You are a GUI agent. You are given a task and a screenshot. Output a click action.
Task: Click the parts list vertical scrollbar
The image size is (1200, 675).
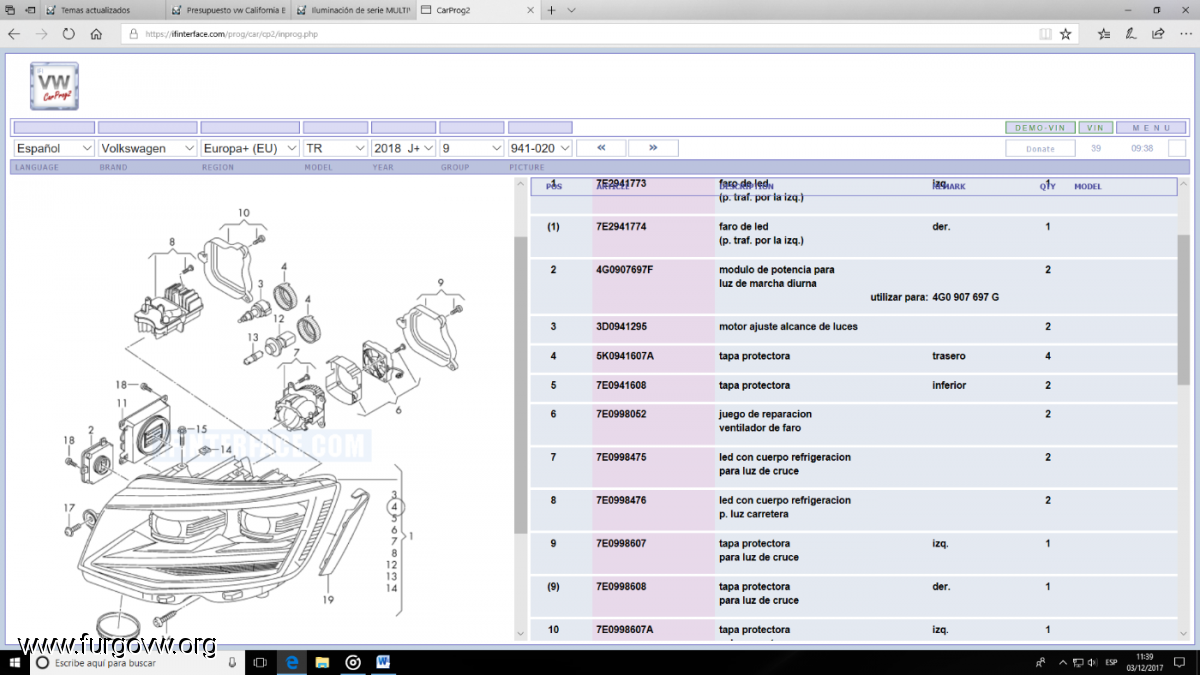pyautogui.click(x=1184, y=310)
